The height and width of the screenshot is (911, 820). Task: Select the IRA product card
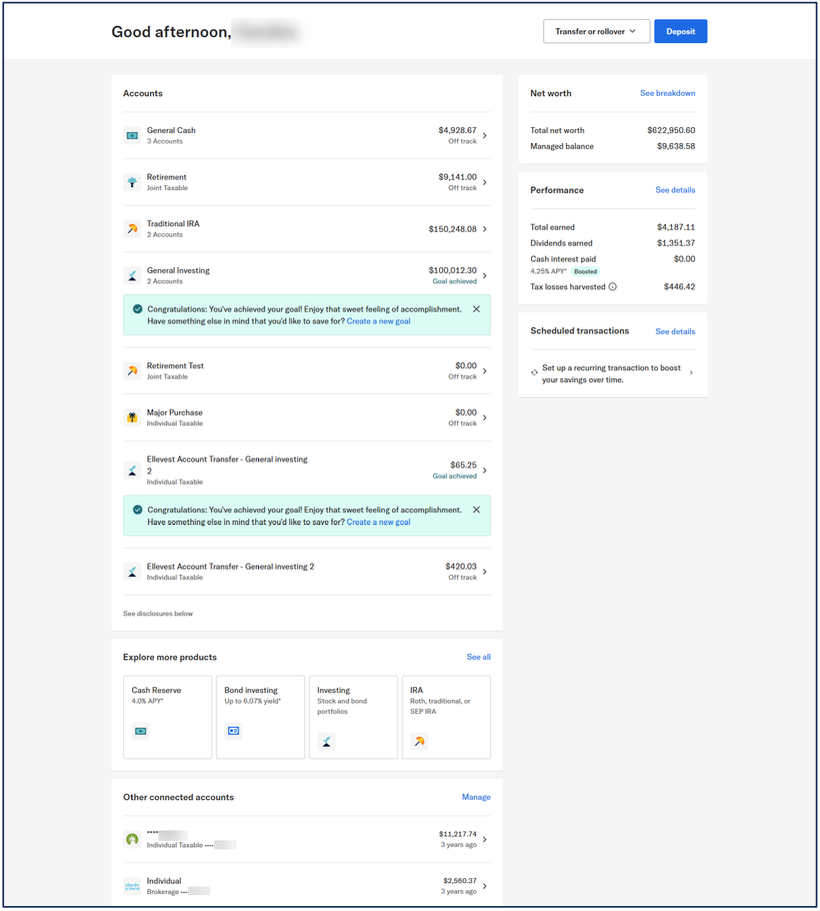[446, 717]
